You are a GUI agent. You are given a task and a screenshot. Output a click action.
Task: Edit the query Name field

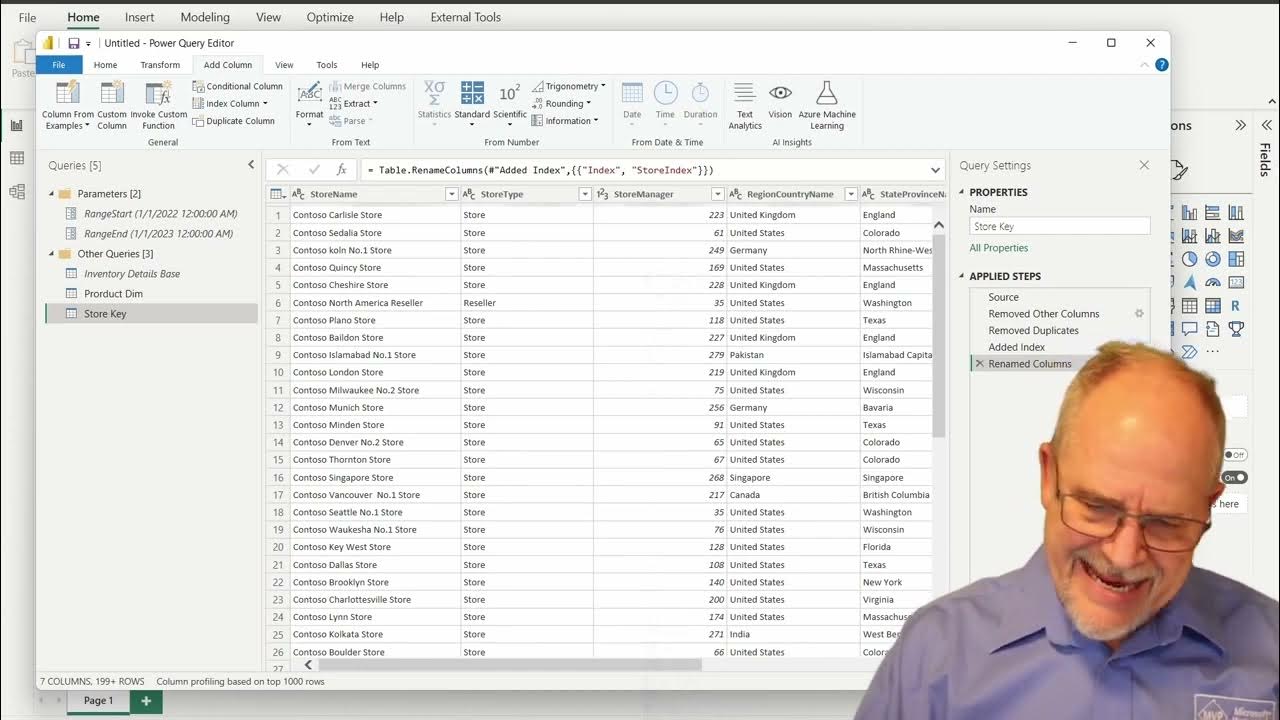pyautogui.click(x=1059, y=227)
